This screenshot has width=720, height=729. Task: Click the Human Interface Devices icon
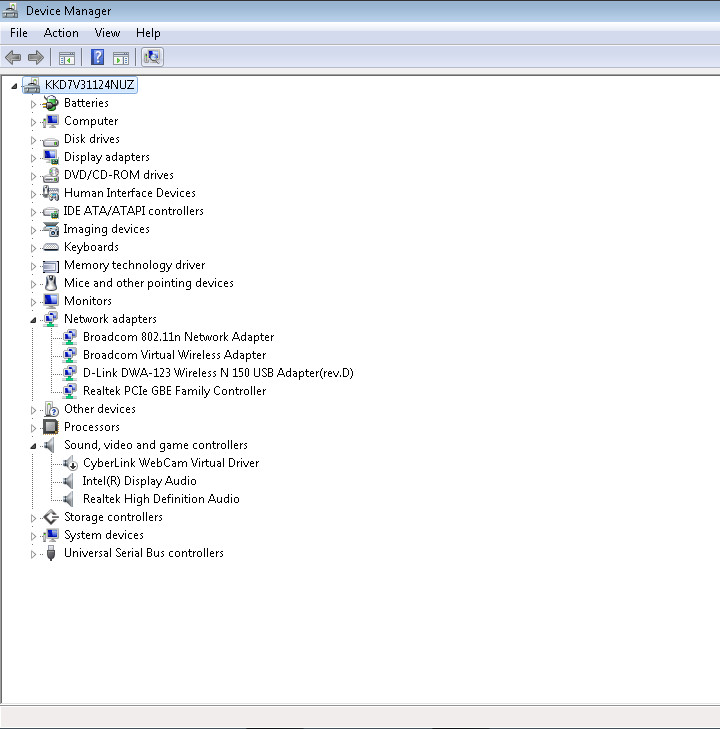(51, 193)
